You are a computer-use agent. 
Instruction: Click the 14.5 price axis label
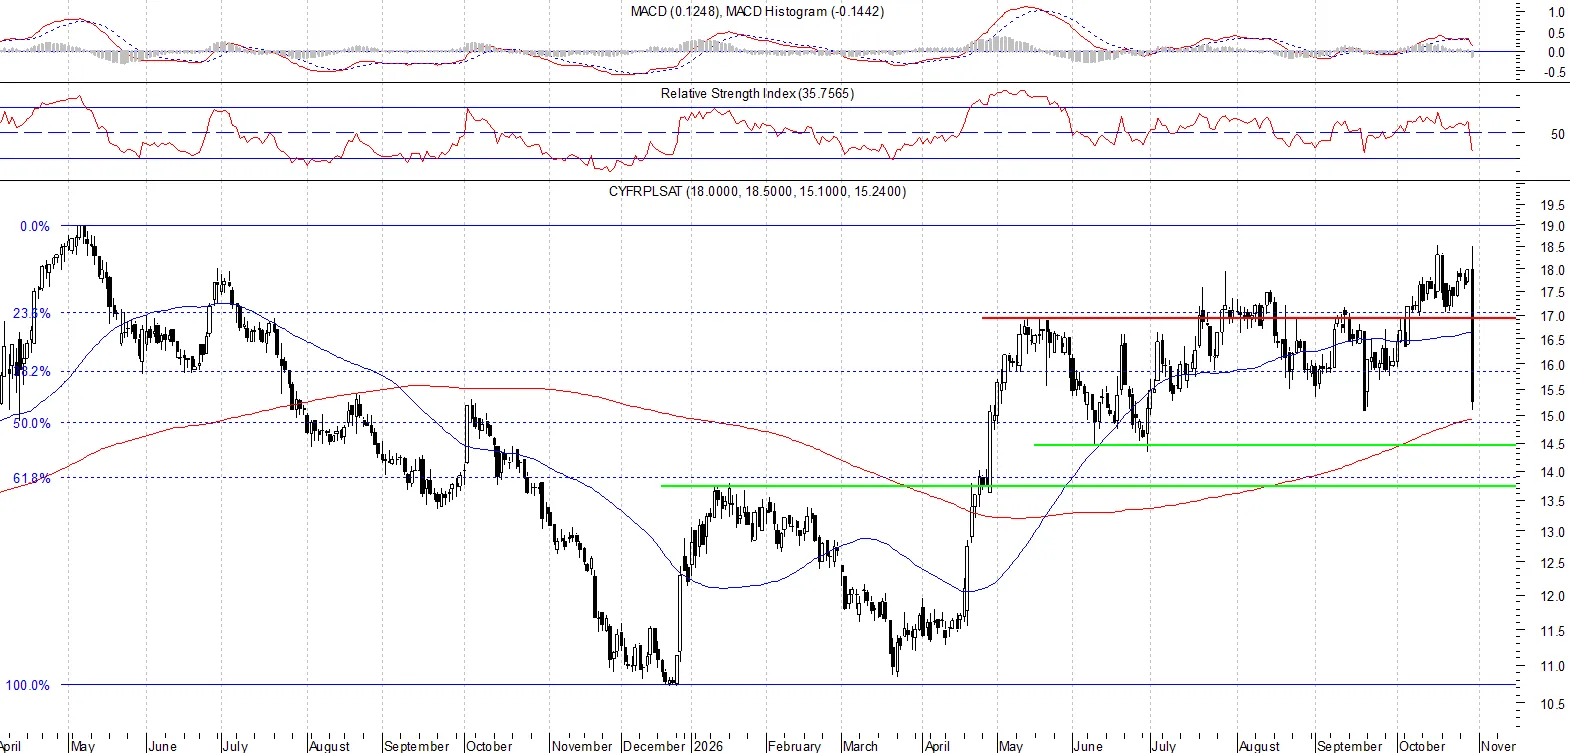[1552, 444]
